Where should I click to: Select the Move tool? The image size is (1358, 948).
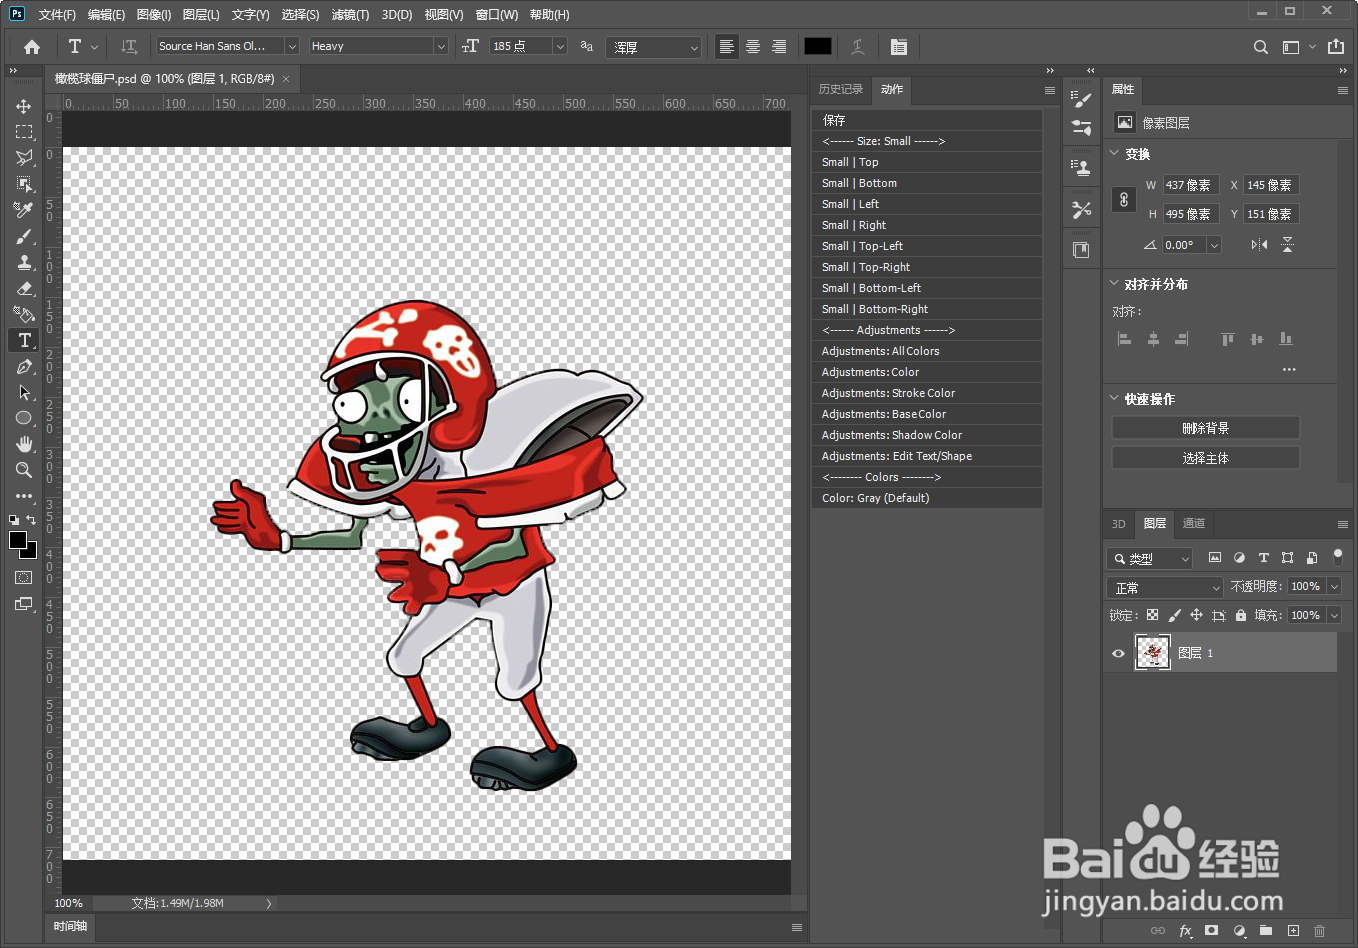[x=24, y=106]
